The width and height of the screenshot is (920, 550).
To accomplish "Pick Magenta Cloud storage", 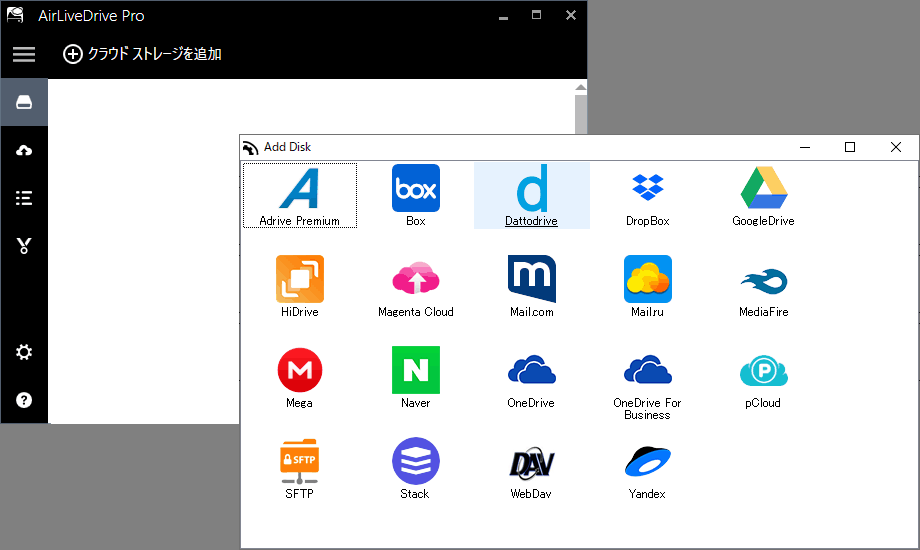I will pyautogui.click(x=415, y=286).
